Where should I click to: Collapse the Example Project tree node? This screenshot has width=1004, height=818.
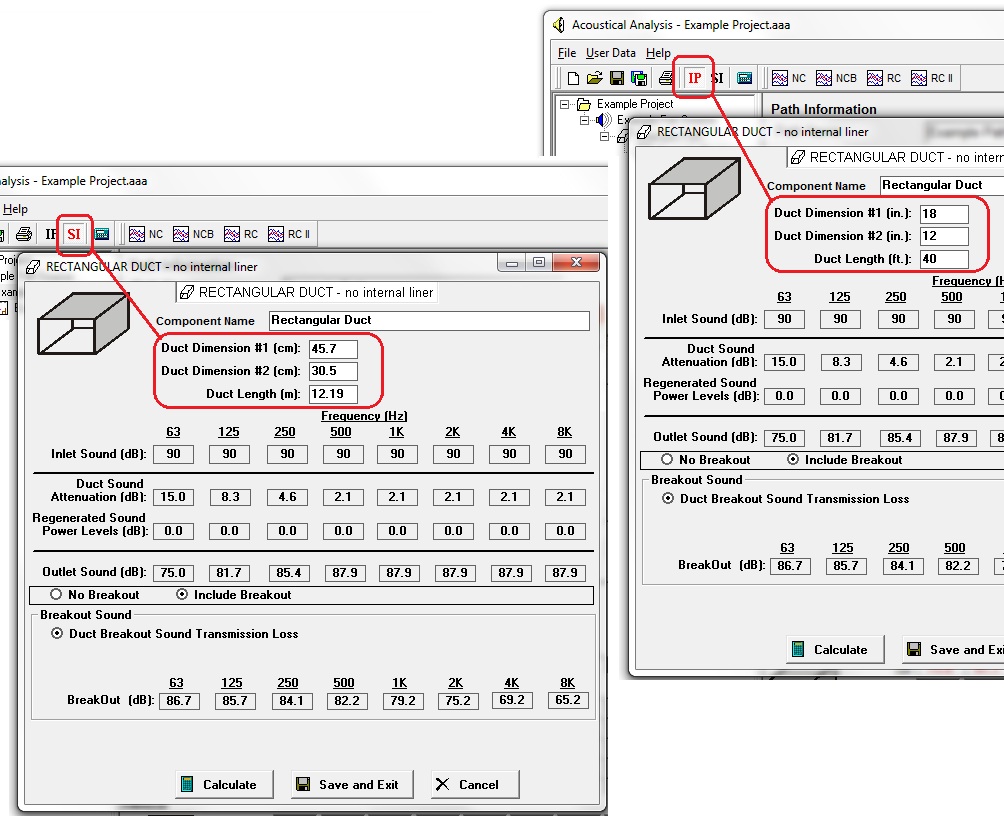click(564, 104)
